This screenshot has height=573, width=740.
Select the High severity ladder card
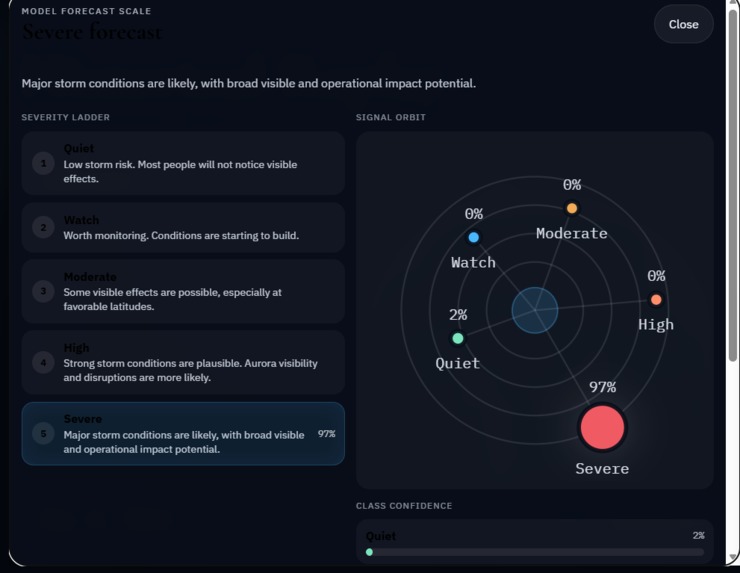point(183,362)
